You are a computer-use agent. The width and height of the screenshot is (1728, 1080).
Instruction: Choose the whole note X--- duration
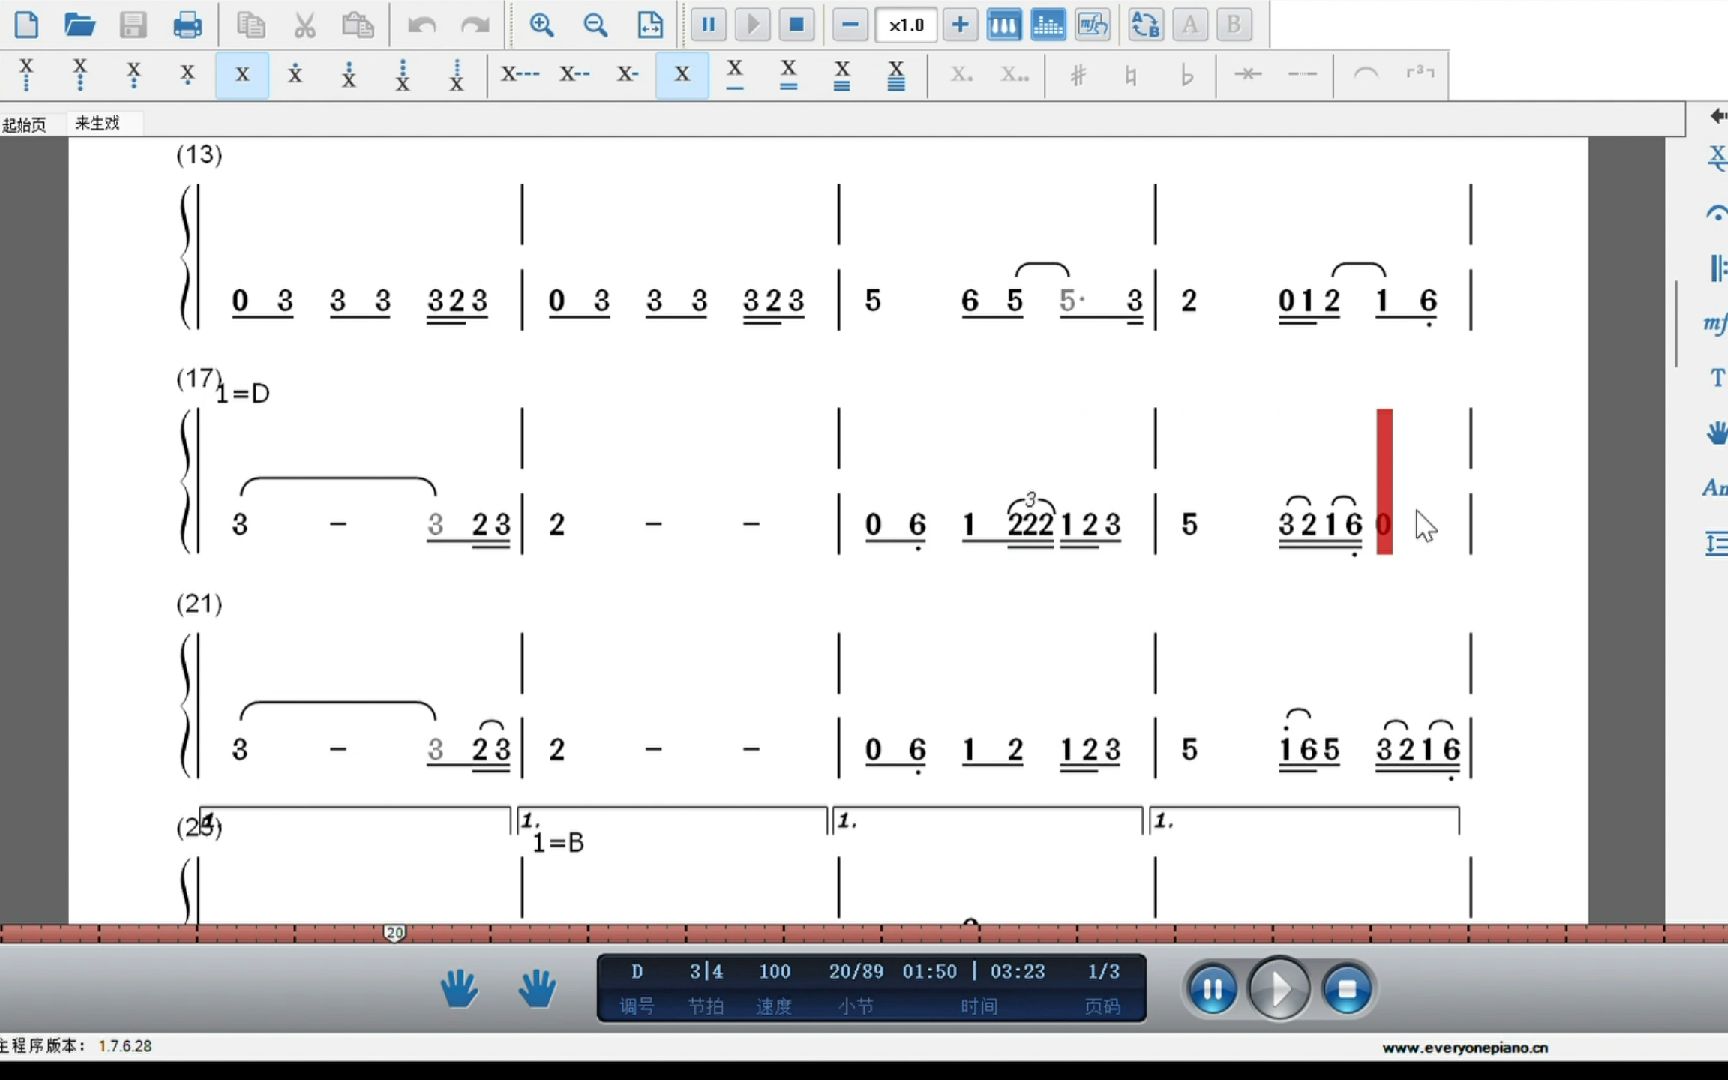[x=520, y=75]
